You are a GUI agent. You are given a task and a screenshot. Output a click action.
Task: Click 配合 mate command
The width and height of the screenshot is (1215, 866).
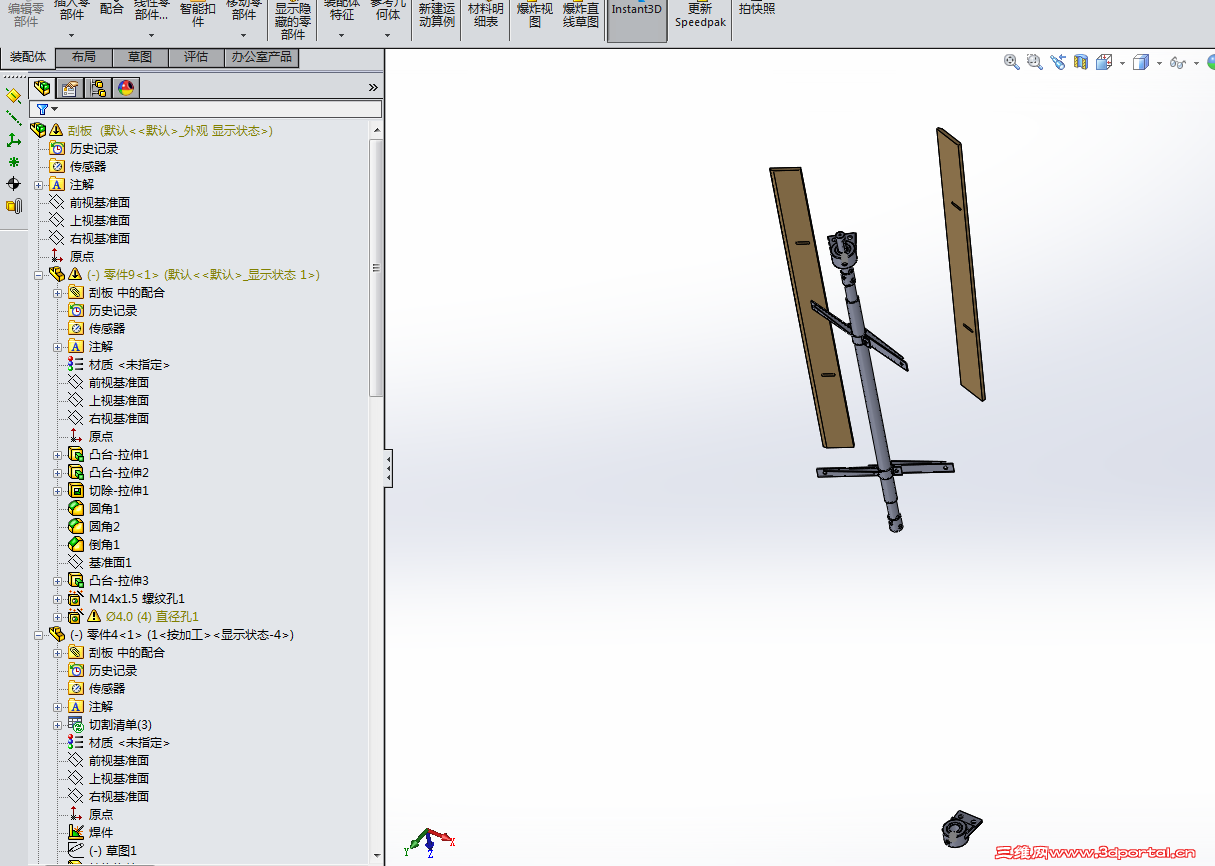pyautogui.click(x=112, y=8)
